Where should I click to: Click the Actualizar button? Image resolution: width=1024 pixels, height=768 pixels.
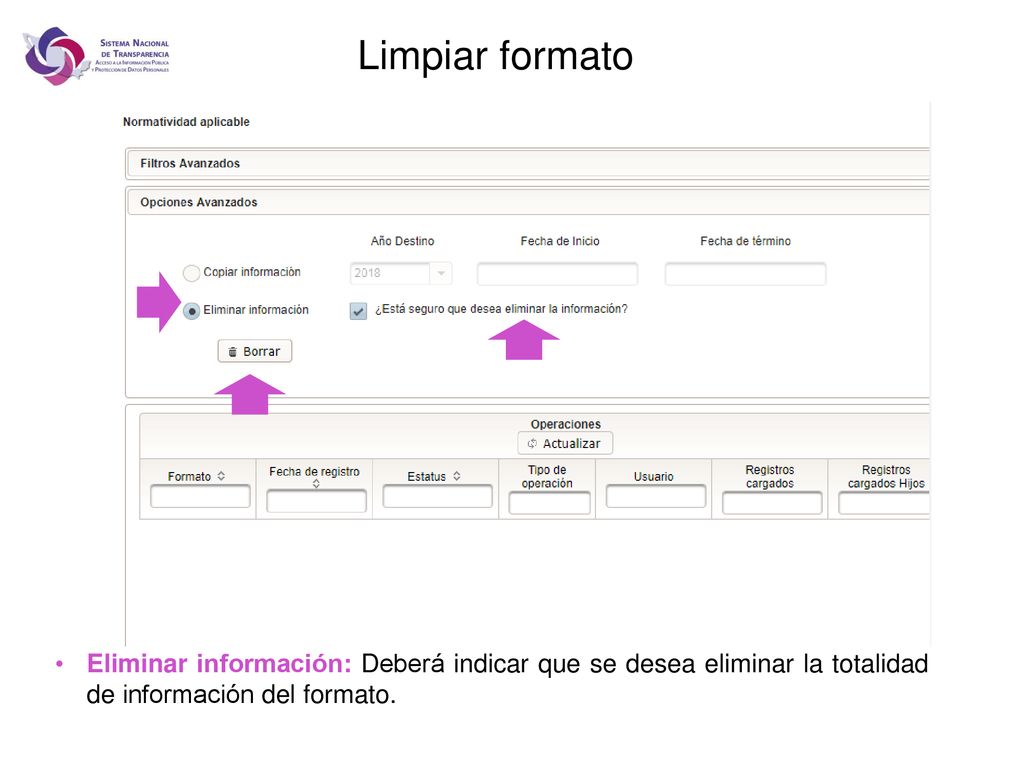coord(565,443)
